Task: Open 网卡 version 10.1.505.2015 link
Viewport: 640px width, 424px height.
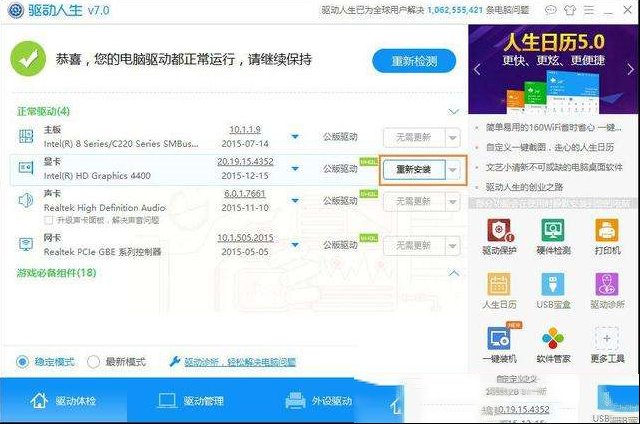Action: (x=245, y=238)
